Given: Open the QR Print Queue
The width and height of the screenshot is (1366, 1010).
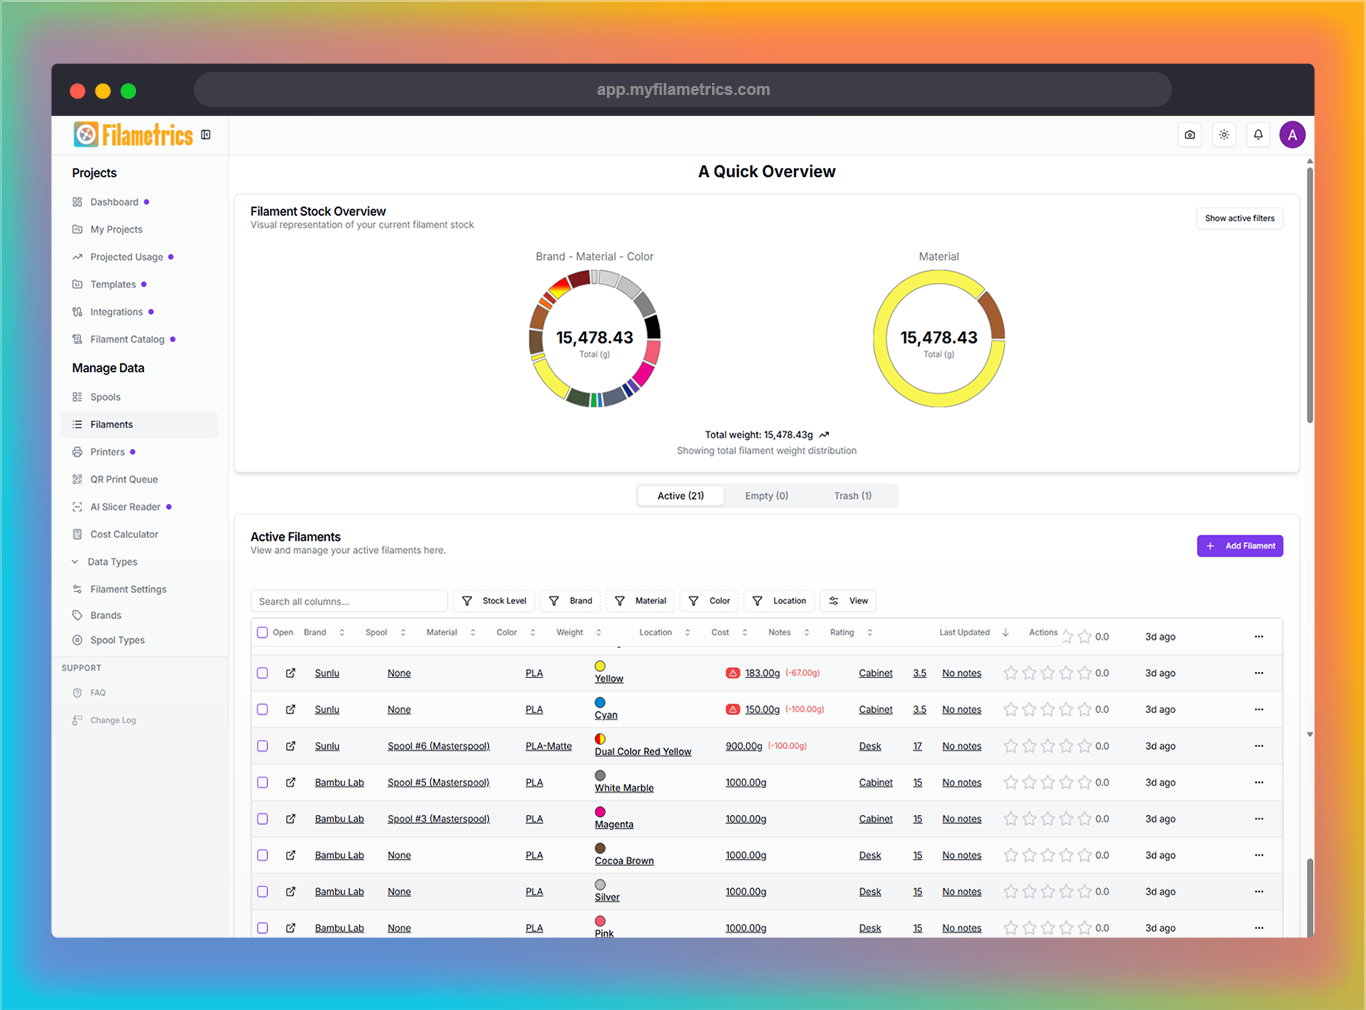Looking at the screenshot, I should [x=124, y=479].
